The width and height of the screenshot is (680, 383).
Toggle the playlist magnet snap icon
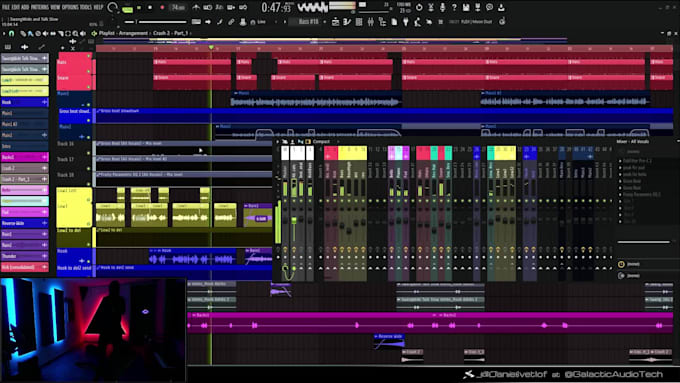[12, 33]
